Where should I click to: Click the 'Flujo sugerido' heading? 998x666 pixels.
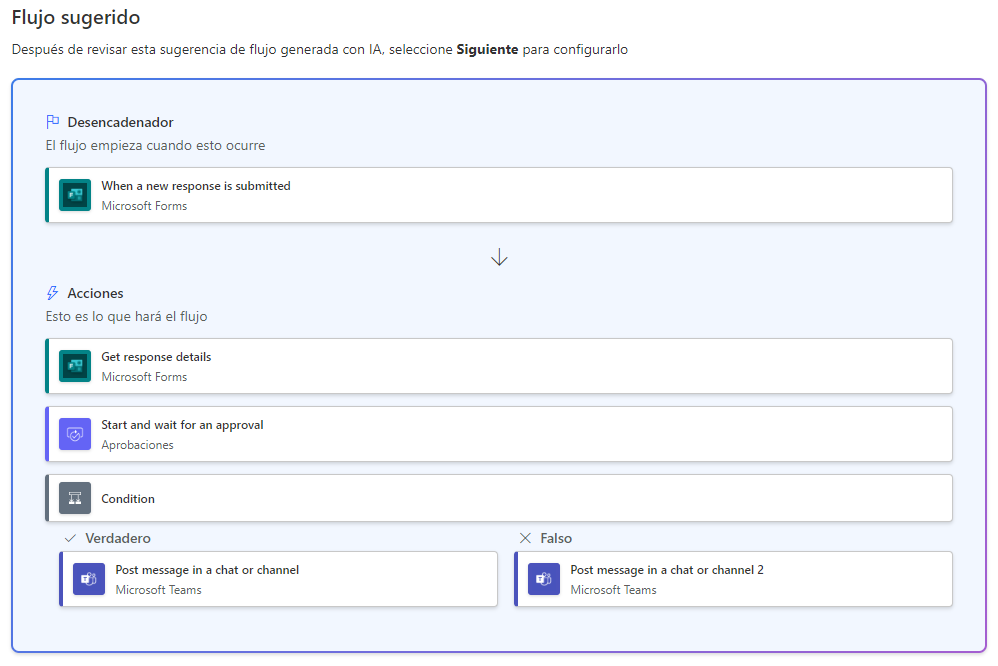[x=76, y=17]
